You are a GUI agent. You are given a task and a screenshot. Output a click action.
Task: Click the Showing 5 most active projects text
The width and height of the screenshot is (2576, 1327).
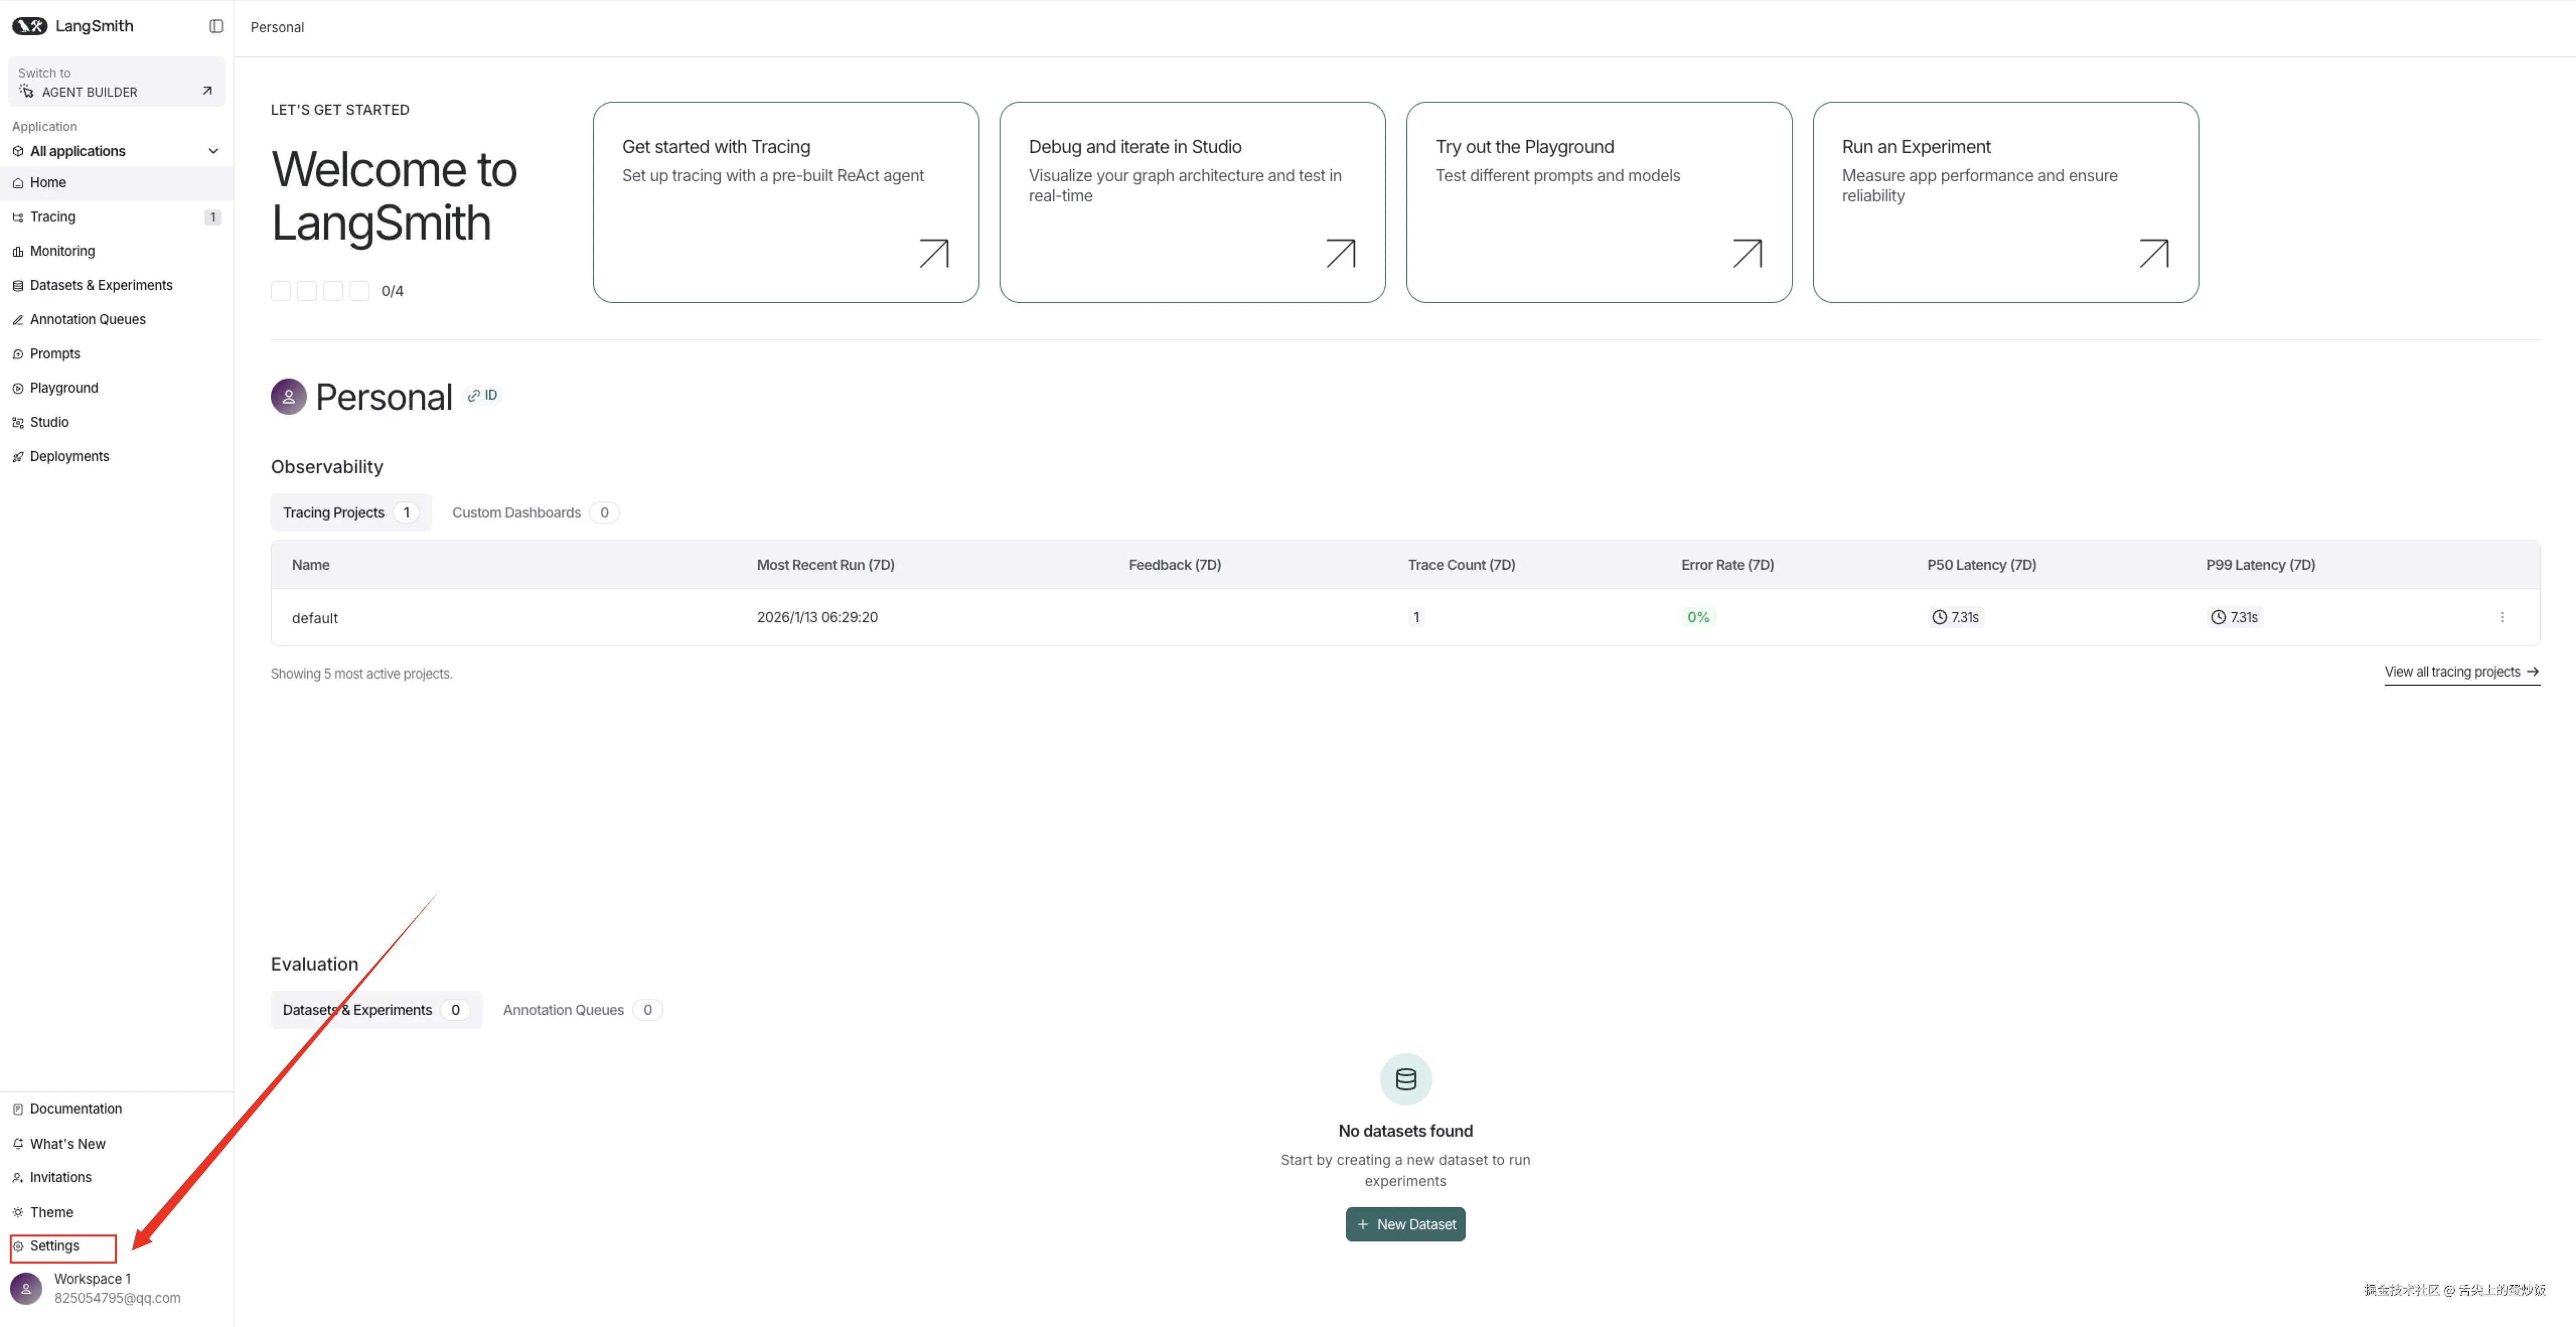pyautogui.click(x=362, y=674)
